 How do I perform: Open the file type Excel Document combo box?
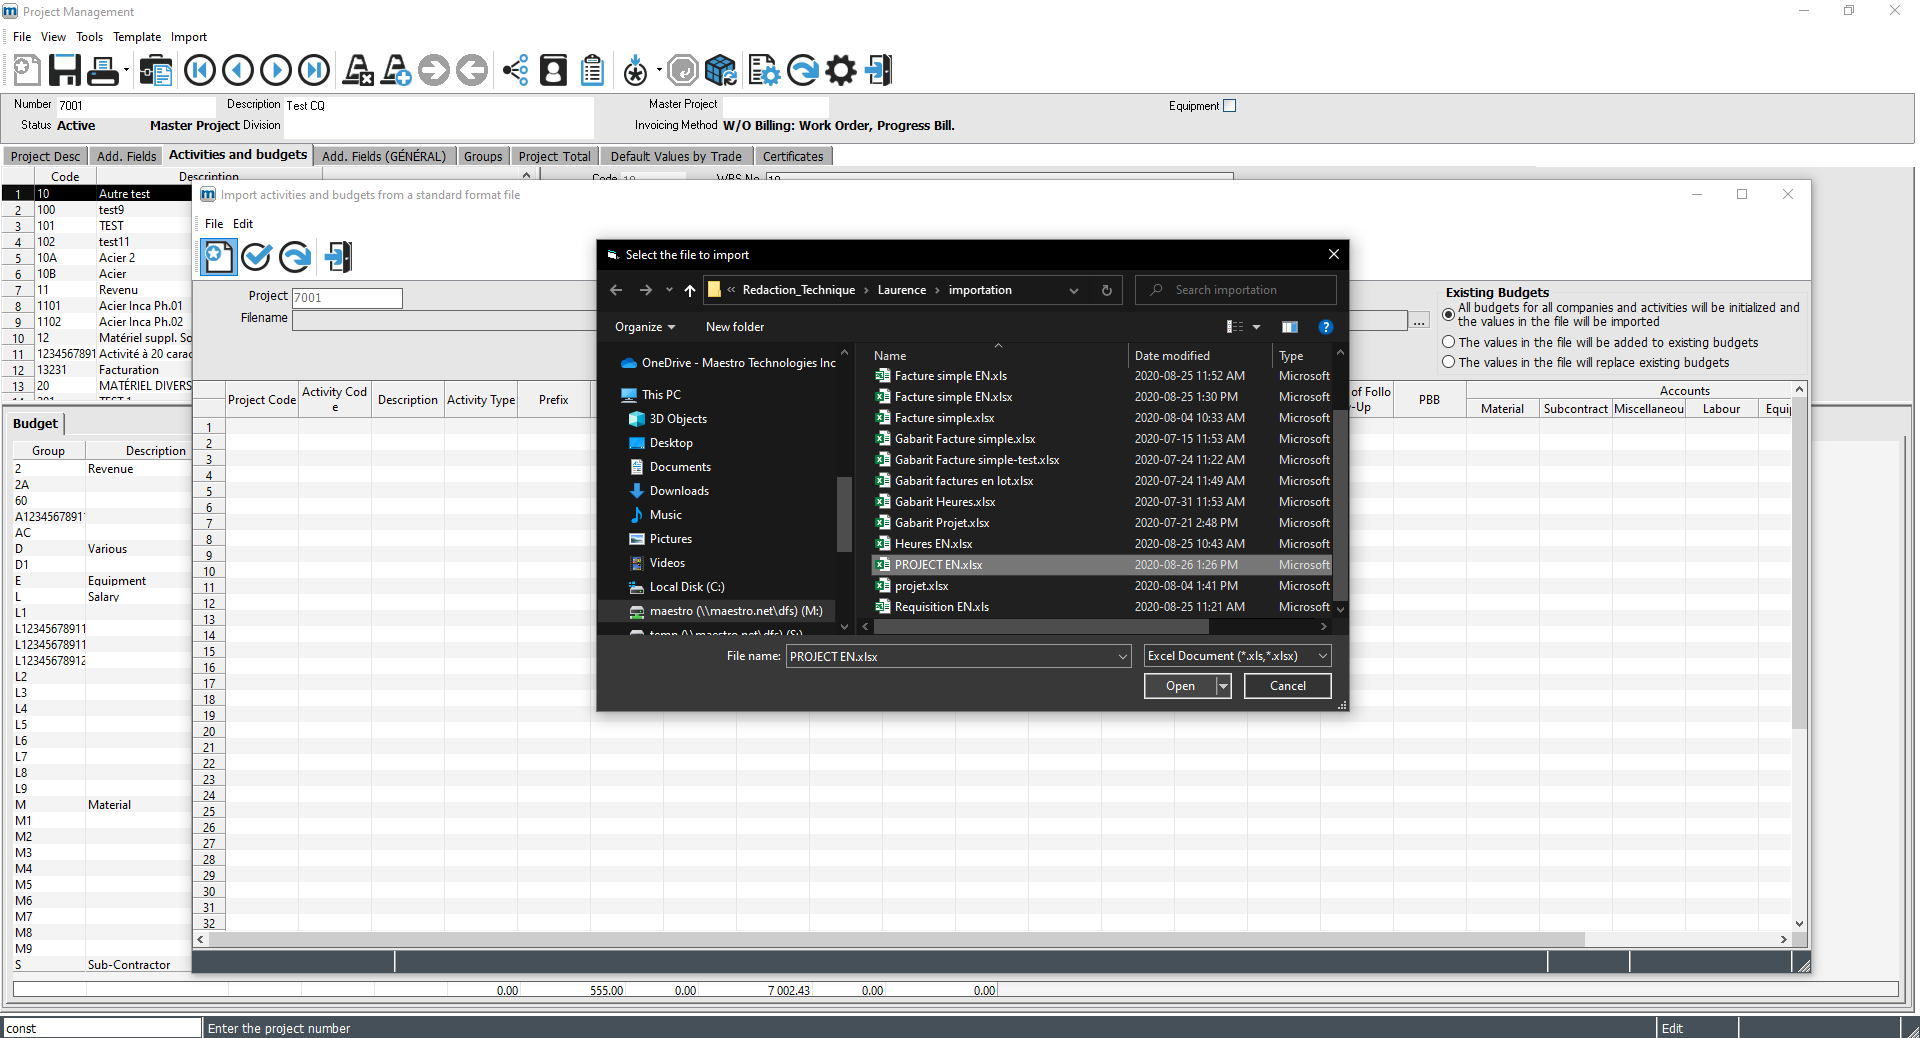[x=1238, y=656]
